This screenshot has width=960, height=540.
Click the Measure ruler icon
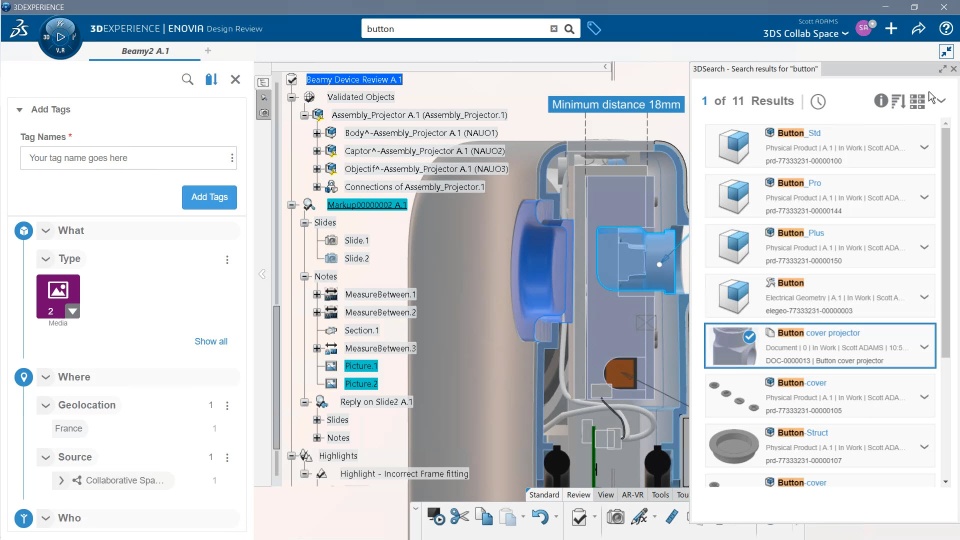click(x=672, y=517)
